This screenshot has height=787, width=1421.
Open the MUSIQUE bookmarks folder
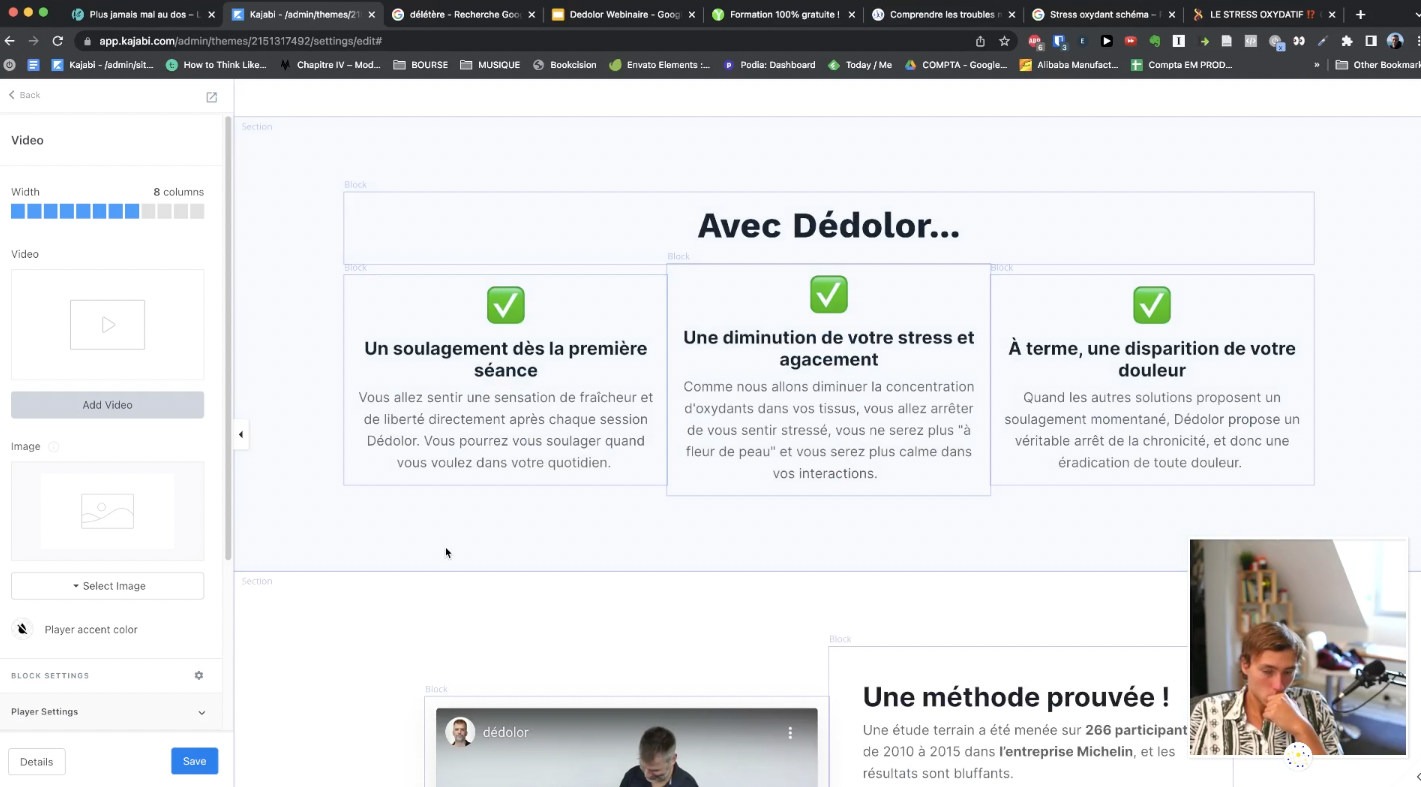(x=490, y=65)
